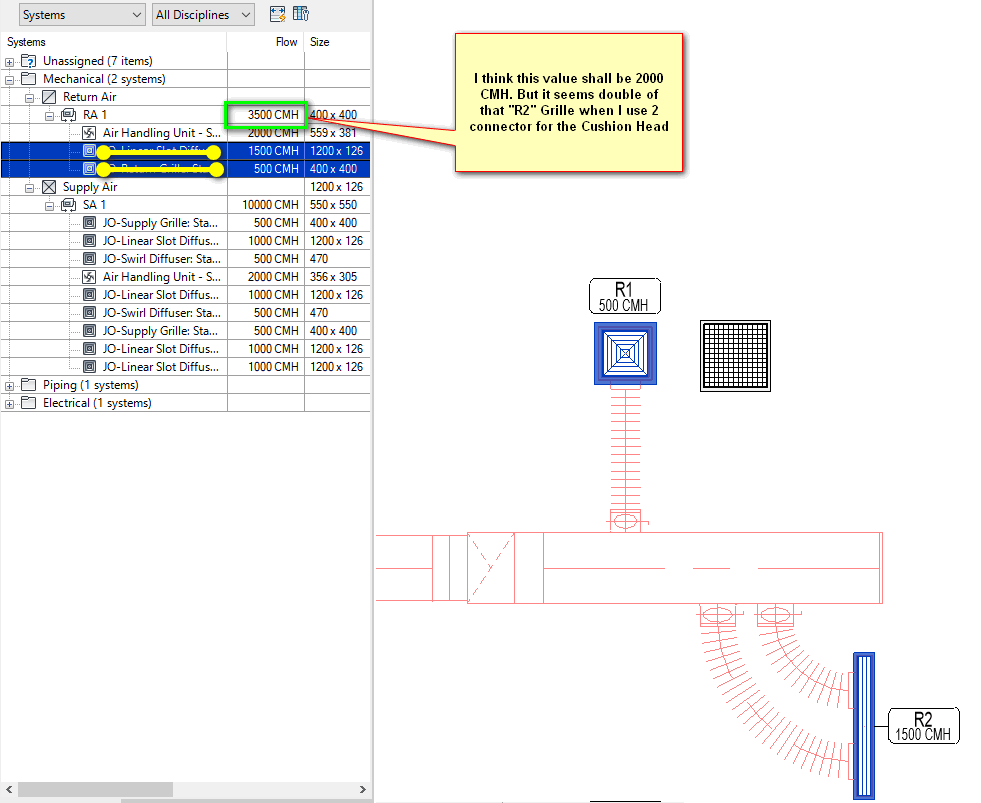
Task: Select the blue R1 return grille in drawing
Action: pos(625,354)
